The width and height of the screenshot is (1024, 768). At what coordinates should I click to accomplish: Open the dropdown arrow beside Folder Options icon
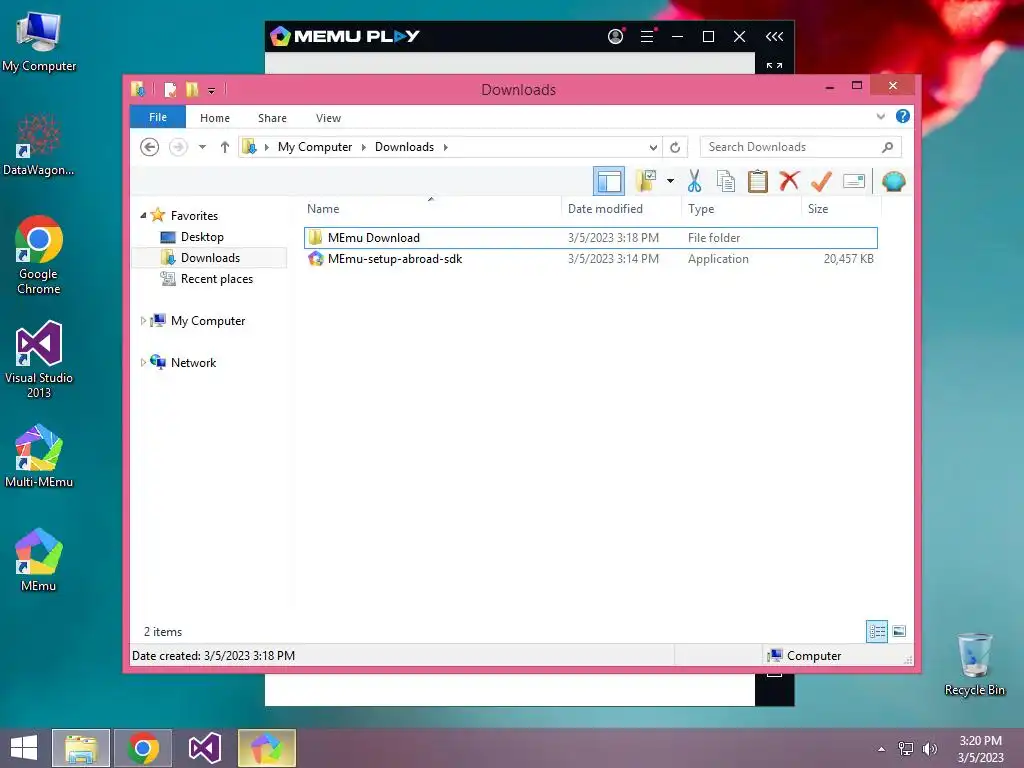pos(670,181)
